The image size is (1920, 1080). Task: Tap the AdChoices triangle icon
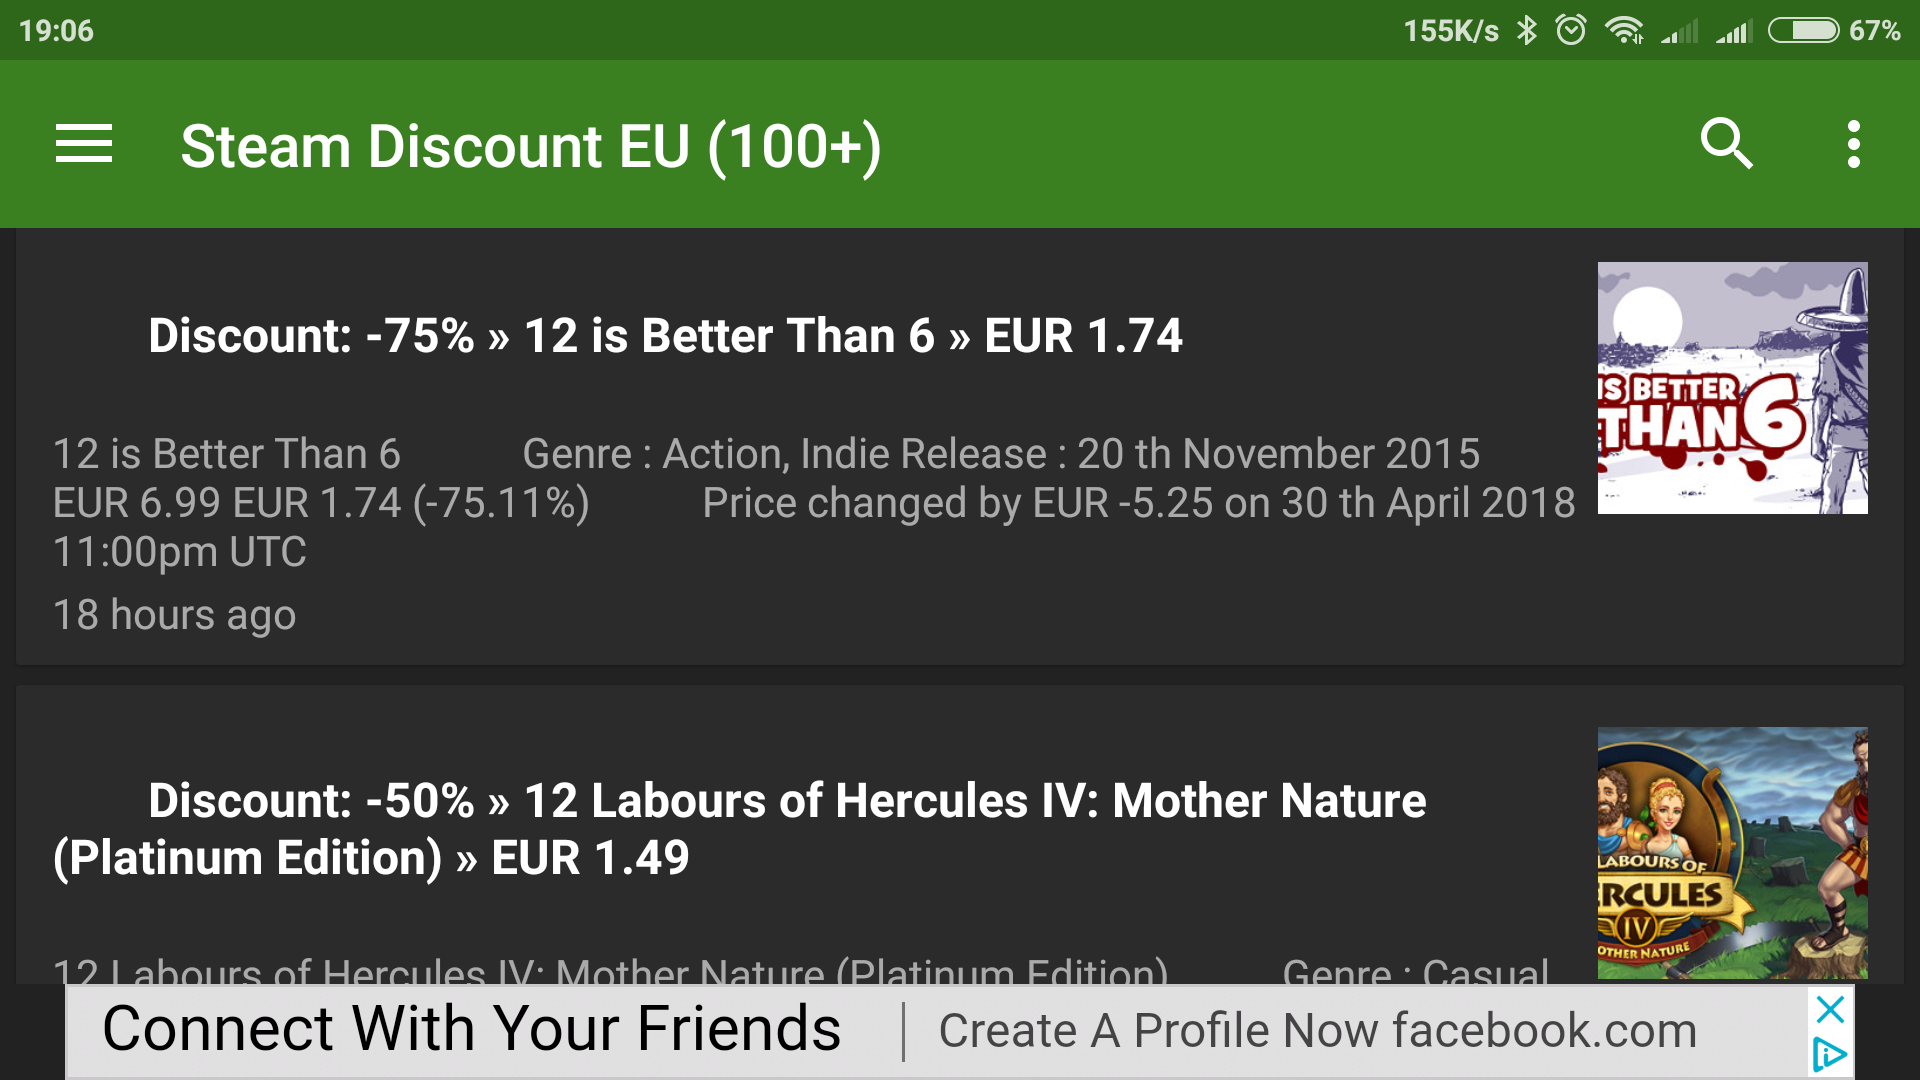pyautogui.click(x=1829, y=1055)
